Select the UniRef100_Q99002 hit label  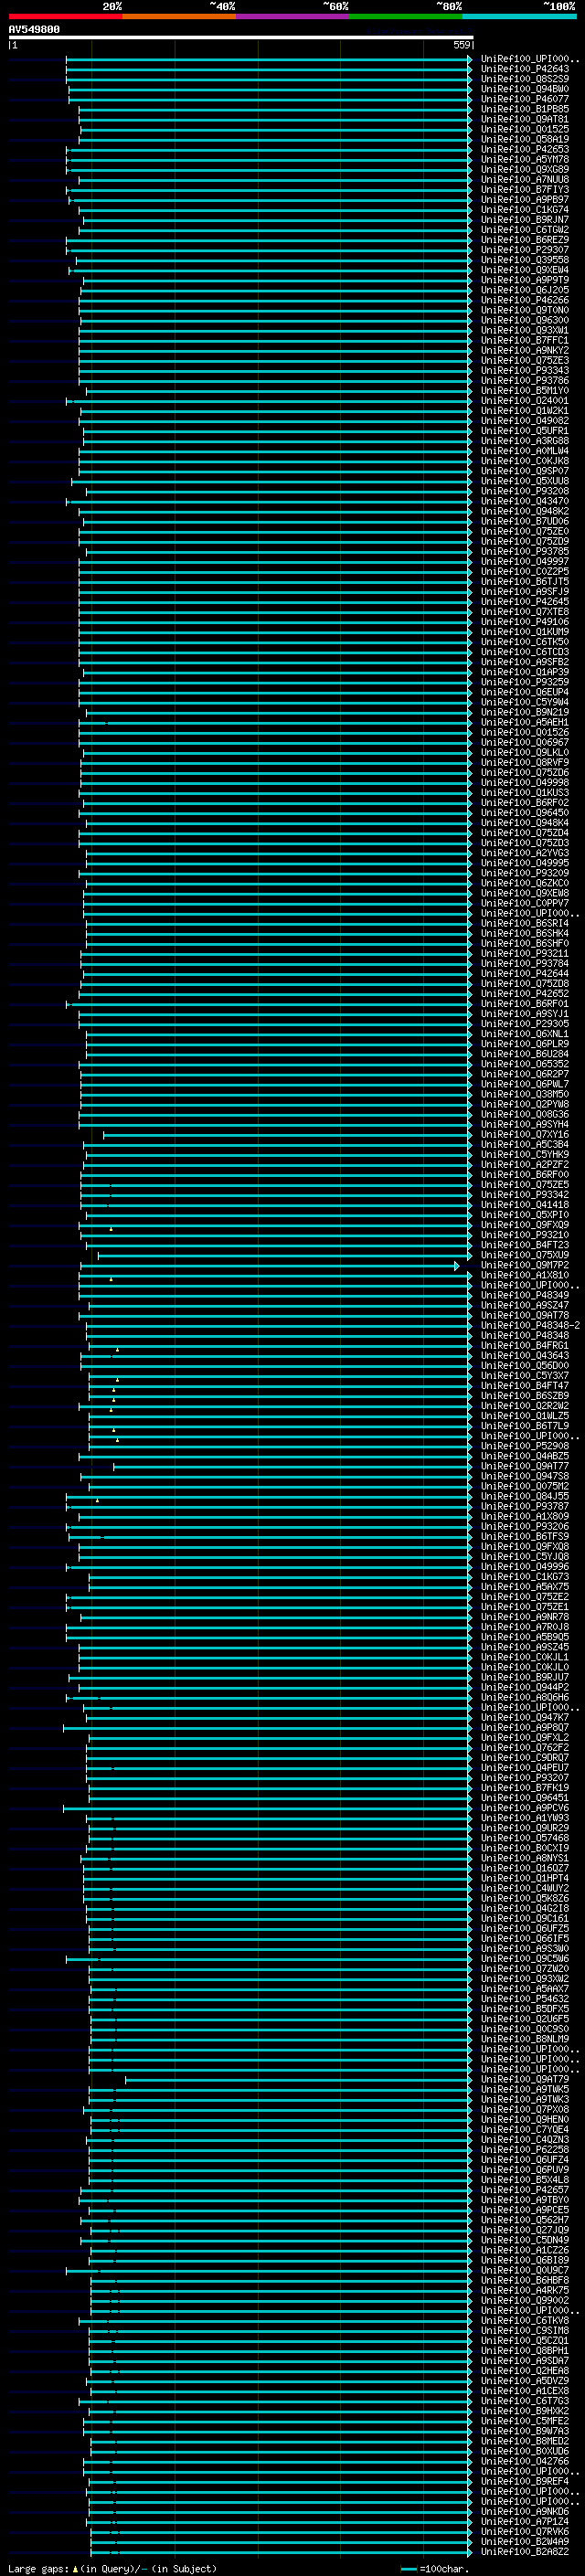525,2300
